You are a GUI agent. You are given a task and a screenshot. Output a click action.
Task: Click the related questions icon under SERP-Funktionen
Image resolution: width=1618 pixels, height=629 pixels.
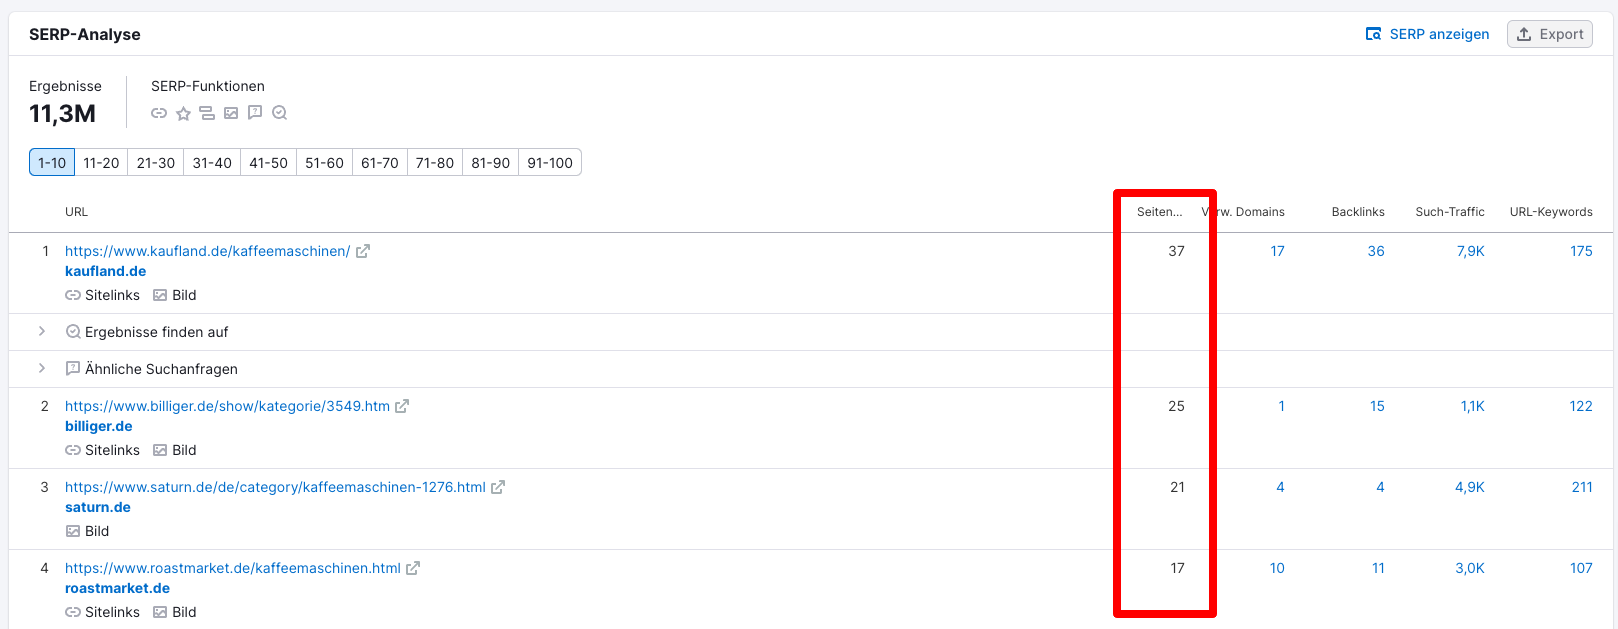click(255, 113)
